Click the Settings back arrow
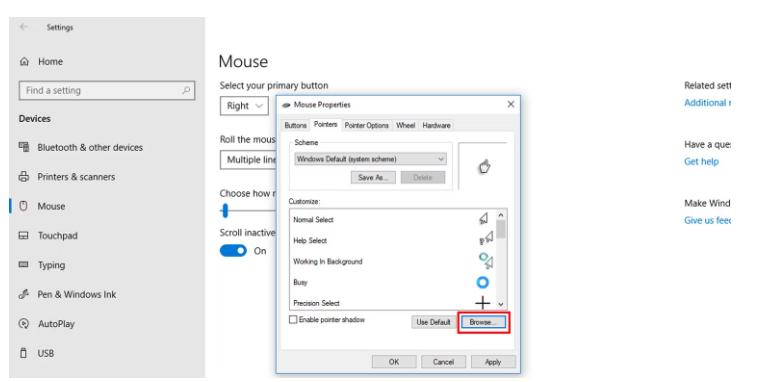773x382 pixels. [24, 28]
